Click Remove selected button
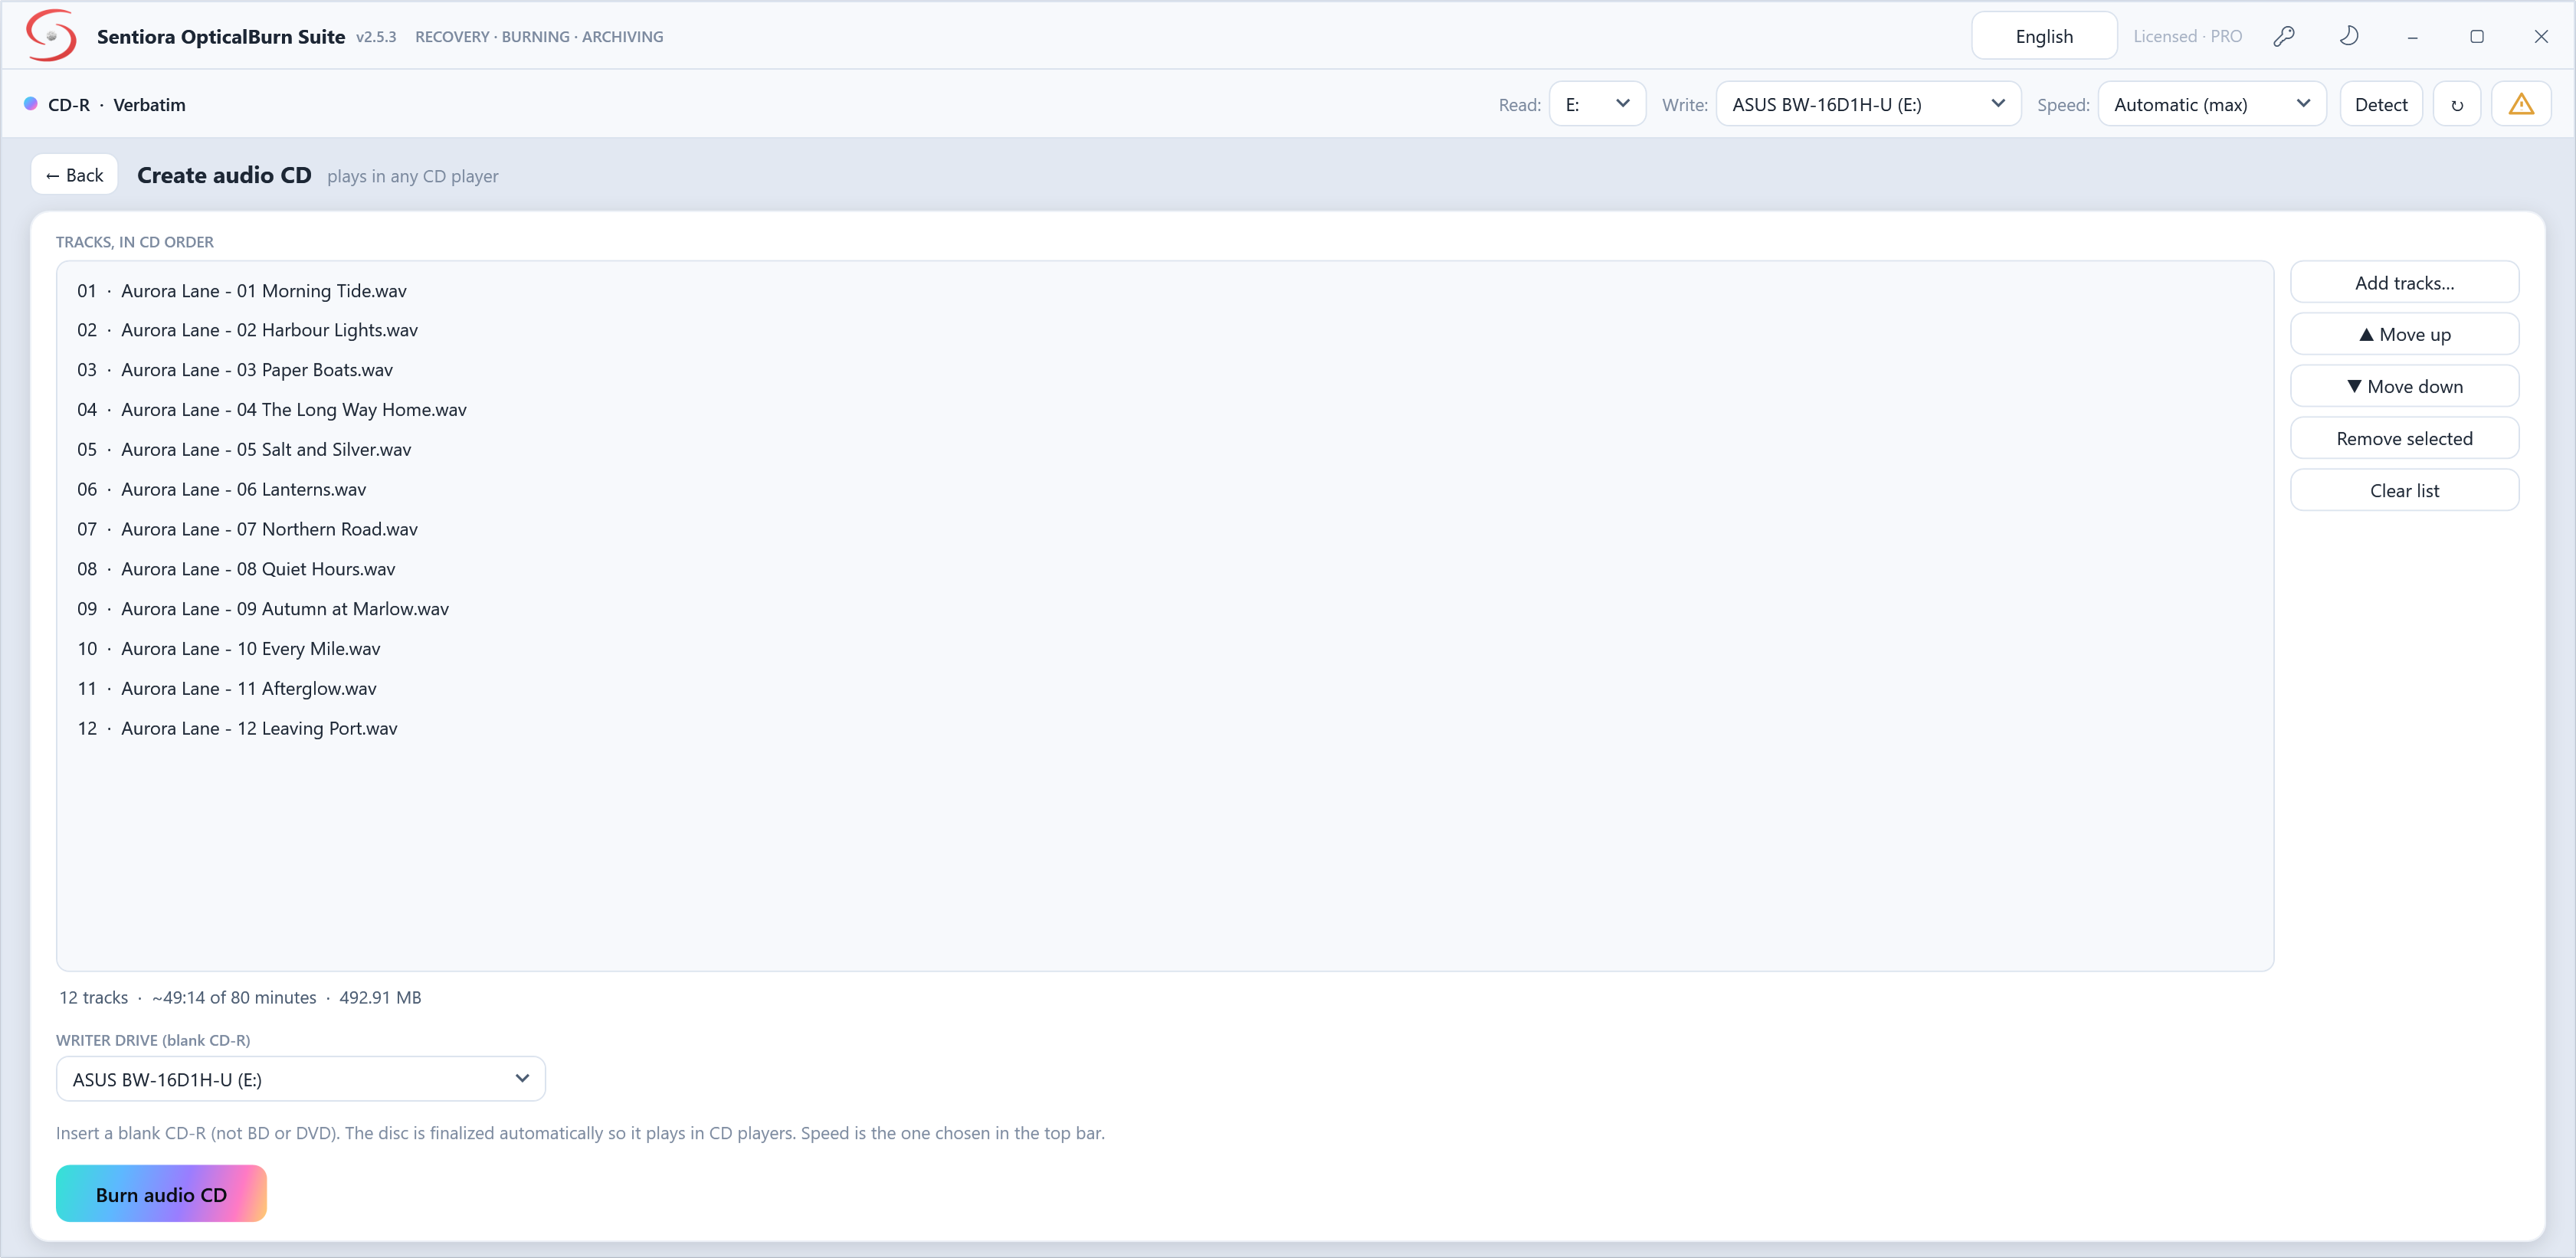Image resolution: width=2576 pixels, height=1258 pixels. (2404, 439)
